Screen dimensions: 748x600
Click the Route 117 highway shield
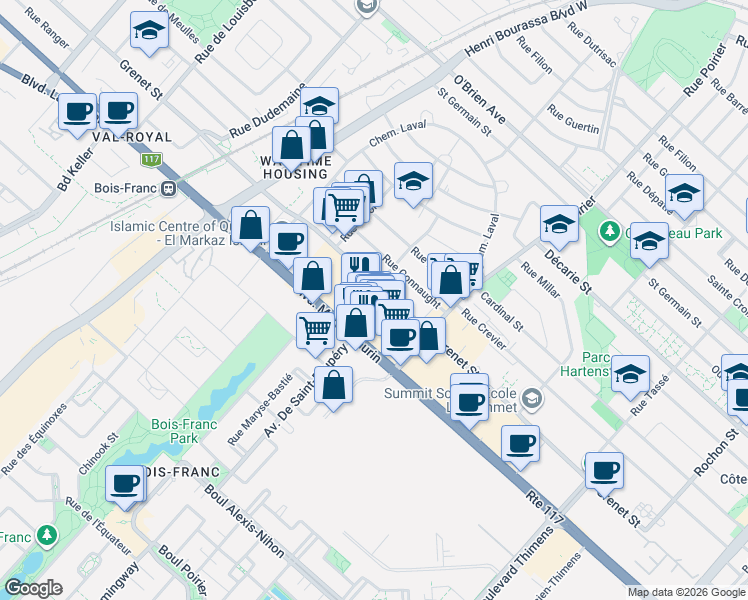pyautogui.click(x=151, y=159)
